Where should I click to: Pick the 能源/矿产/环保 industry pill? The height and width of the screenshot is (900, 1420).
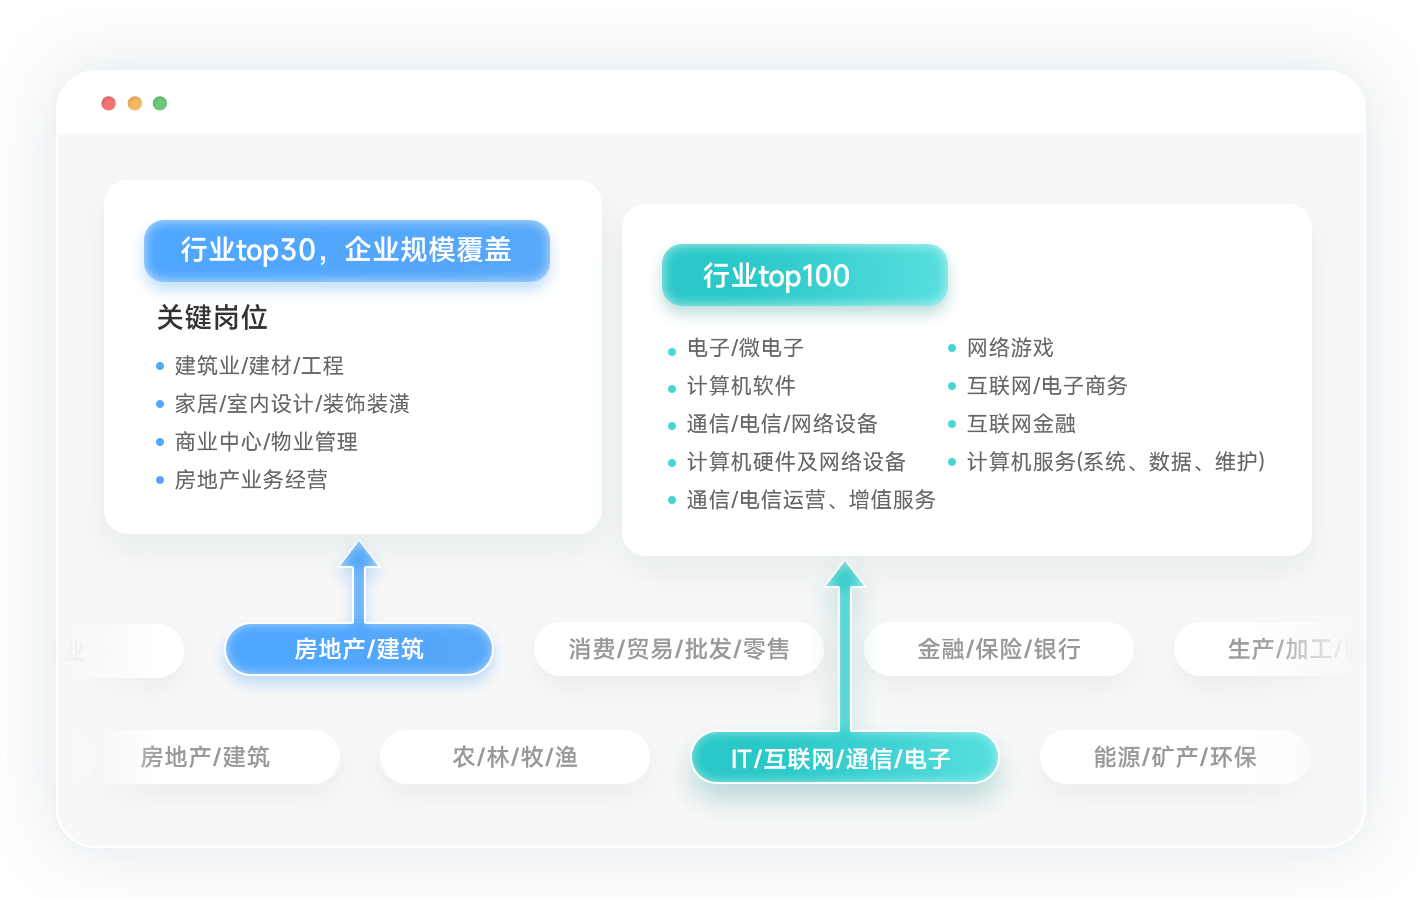pos(1174,757)
